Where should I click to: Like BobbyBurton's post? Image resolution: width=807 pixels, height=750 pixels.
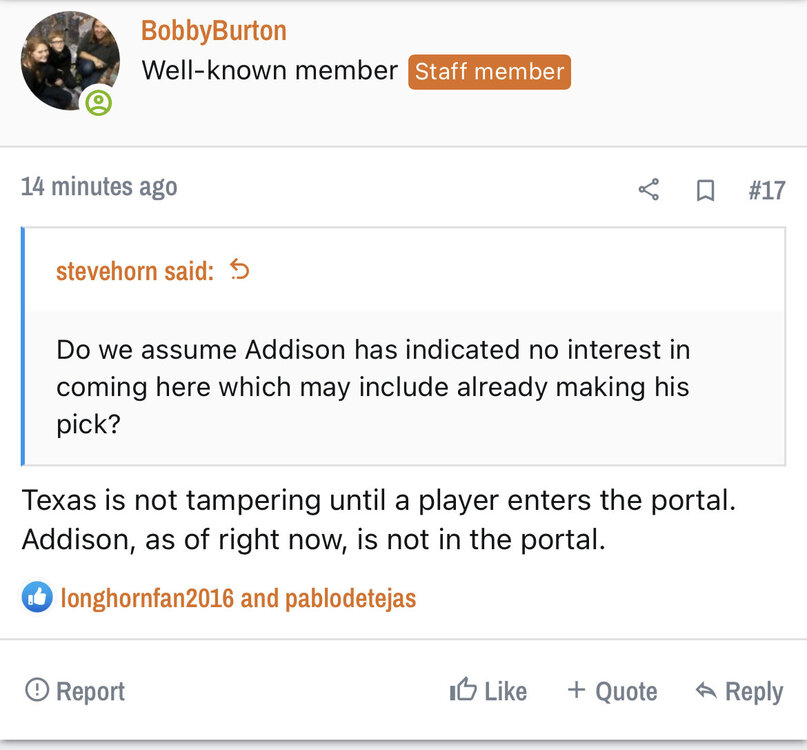(x=488, y=691)
